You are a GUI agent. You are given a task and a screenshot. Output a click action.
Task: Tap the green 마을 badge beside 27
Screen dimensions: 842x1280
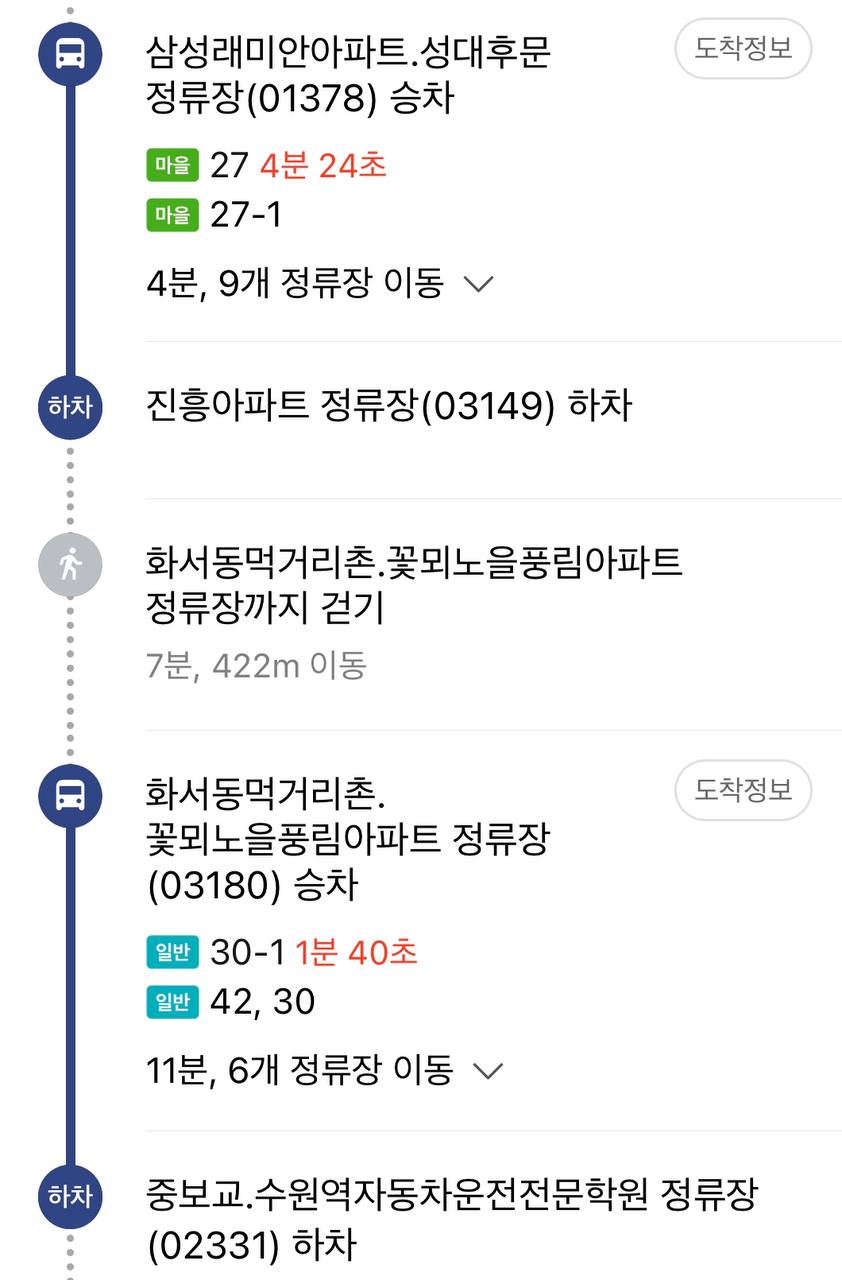pos(173,165)
